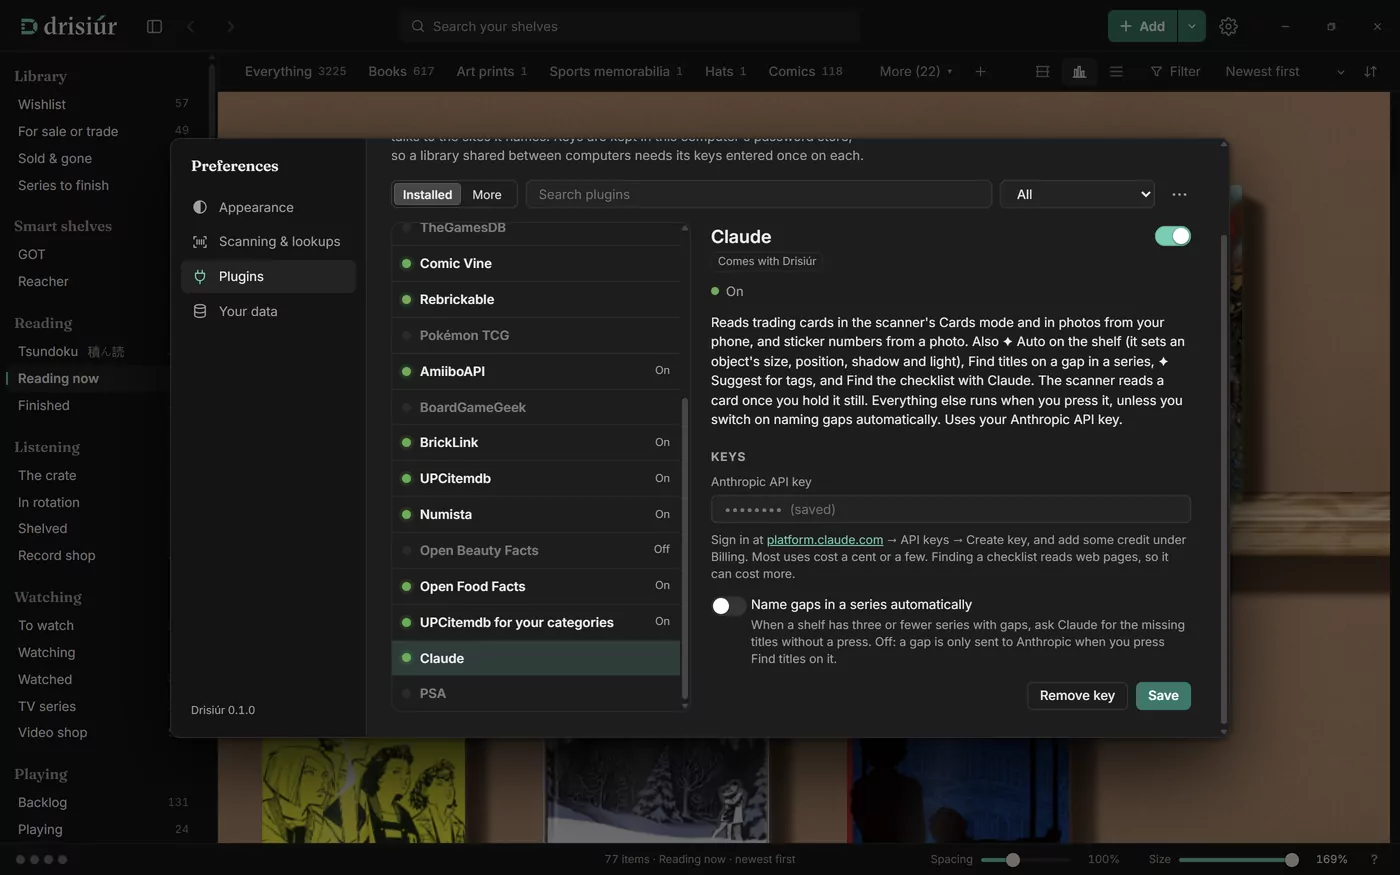The image size is (1400, 875).
Task: Click the Drisiúr logo
Action: point(69,26)
